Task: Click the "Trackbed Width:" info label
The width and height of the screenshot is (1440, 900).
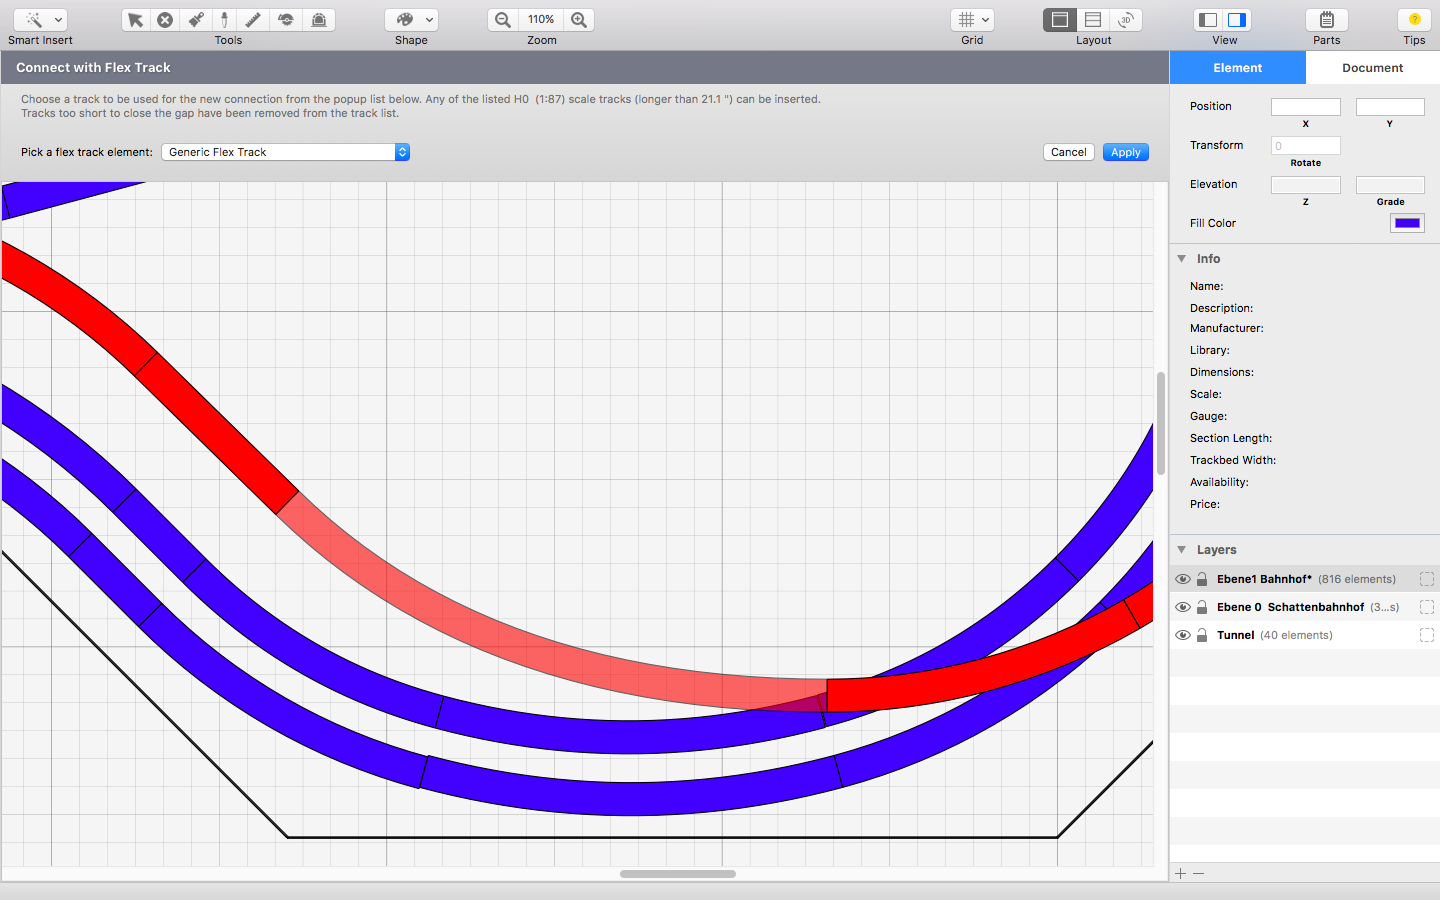Action: coord(1233,460)
